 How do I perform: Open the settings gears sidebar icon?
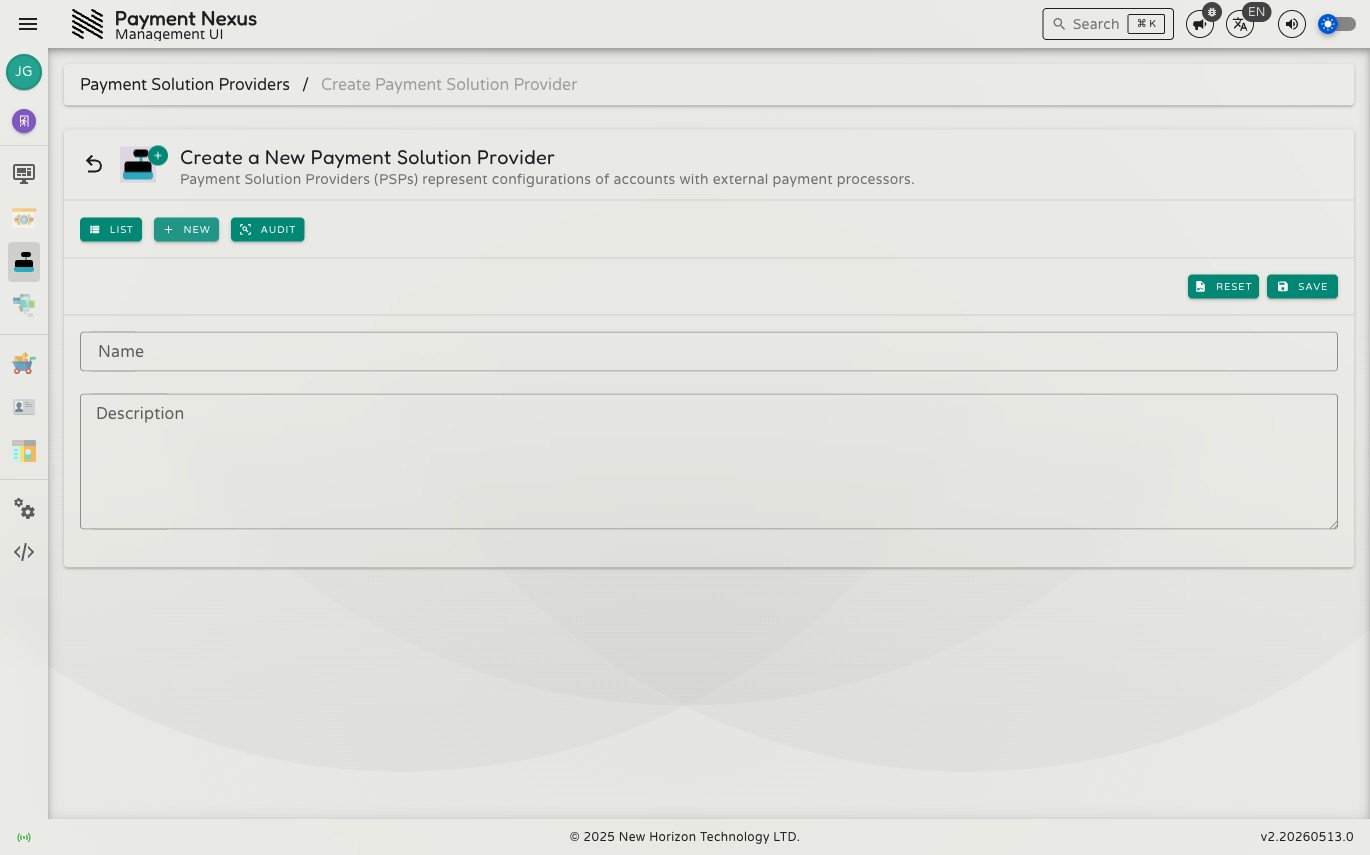tap(24, 509)
